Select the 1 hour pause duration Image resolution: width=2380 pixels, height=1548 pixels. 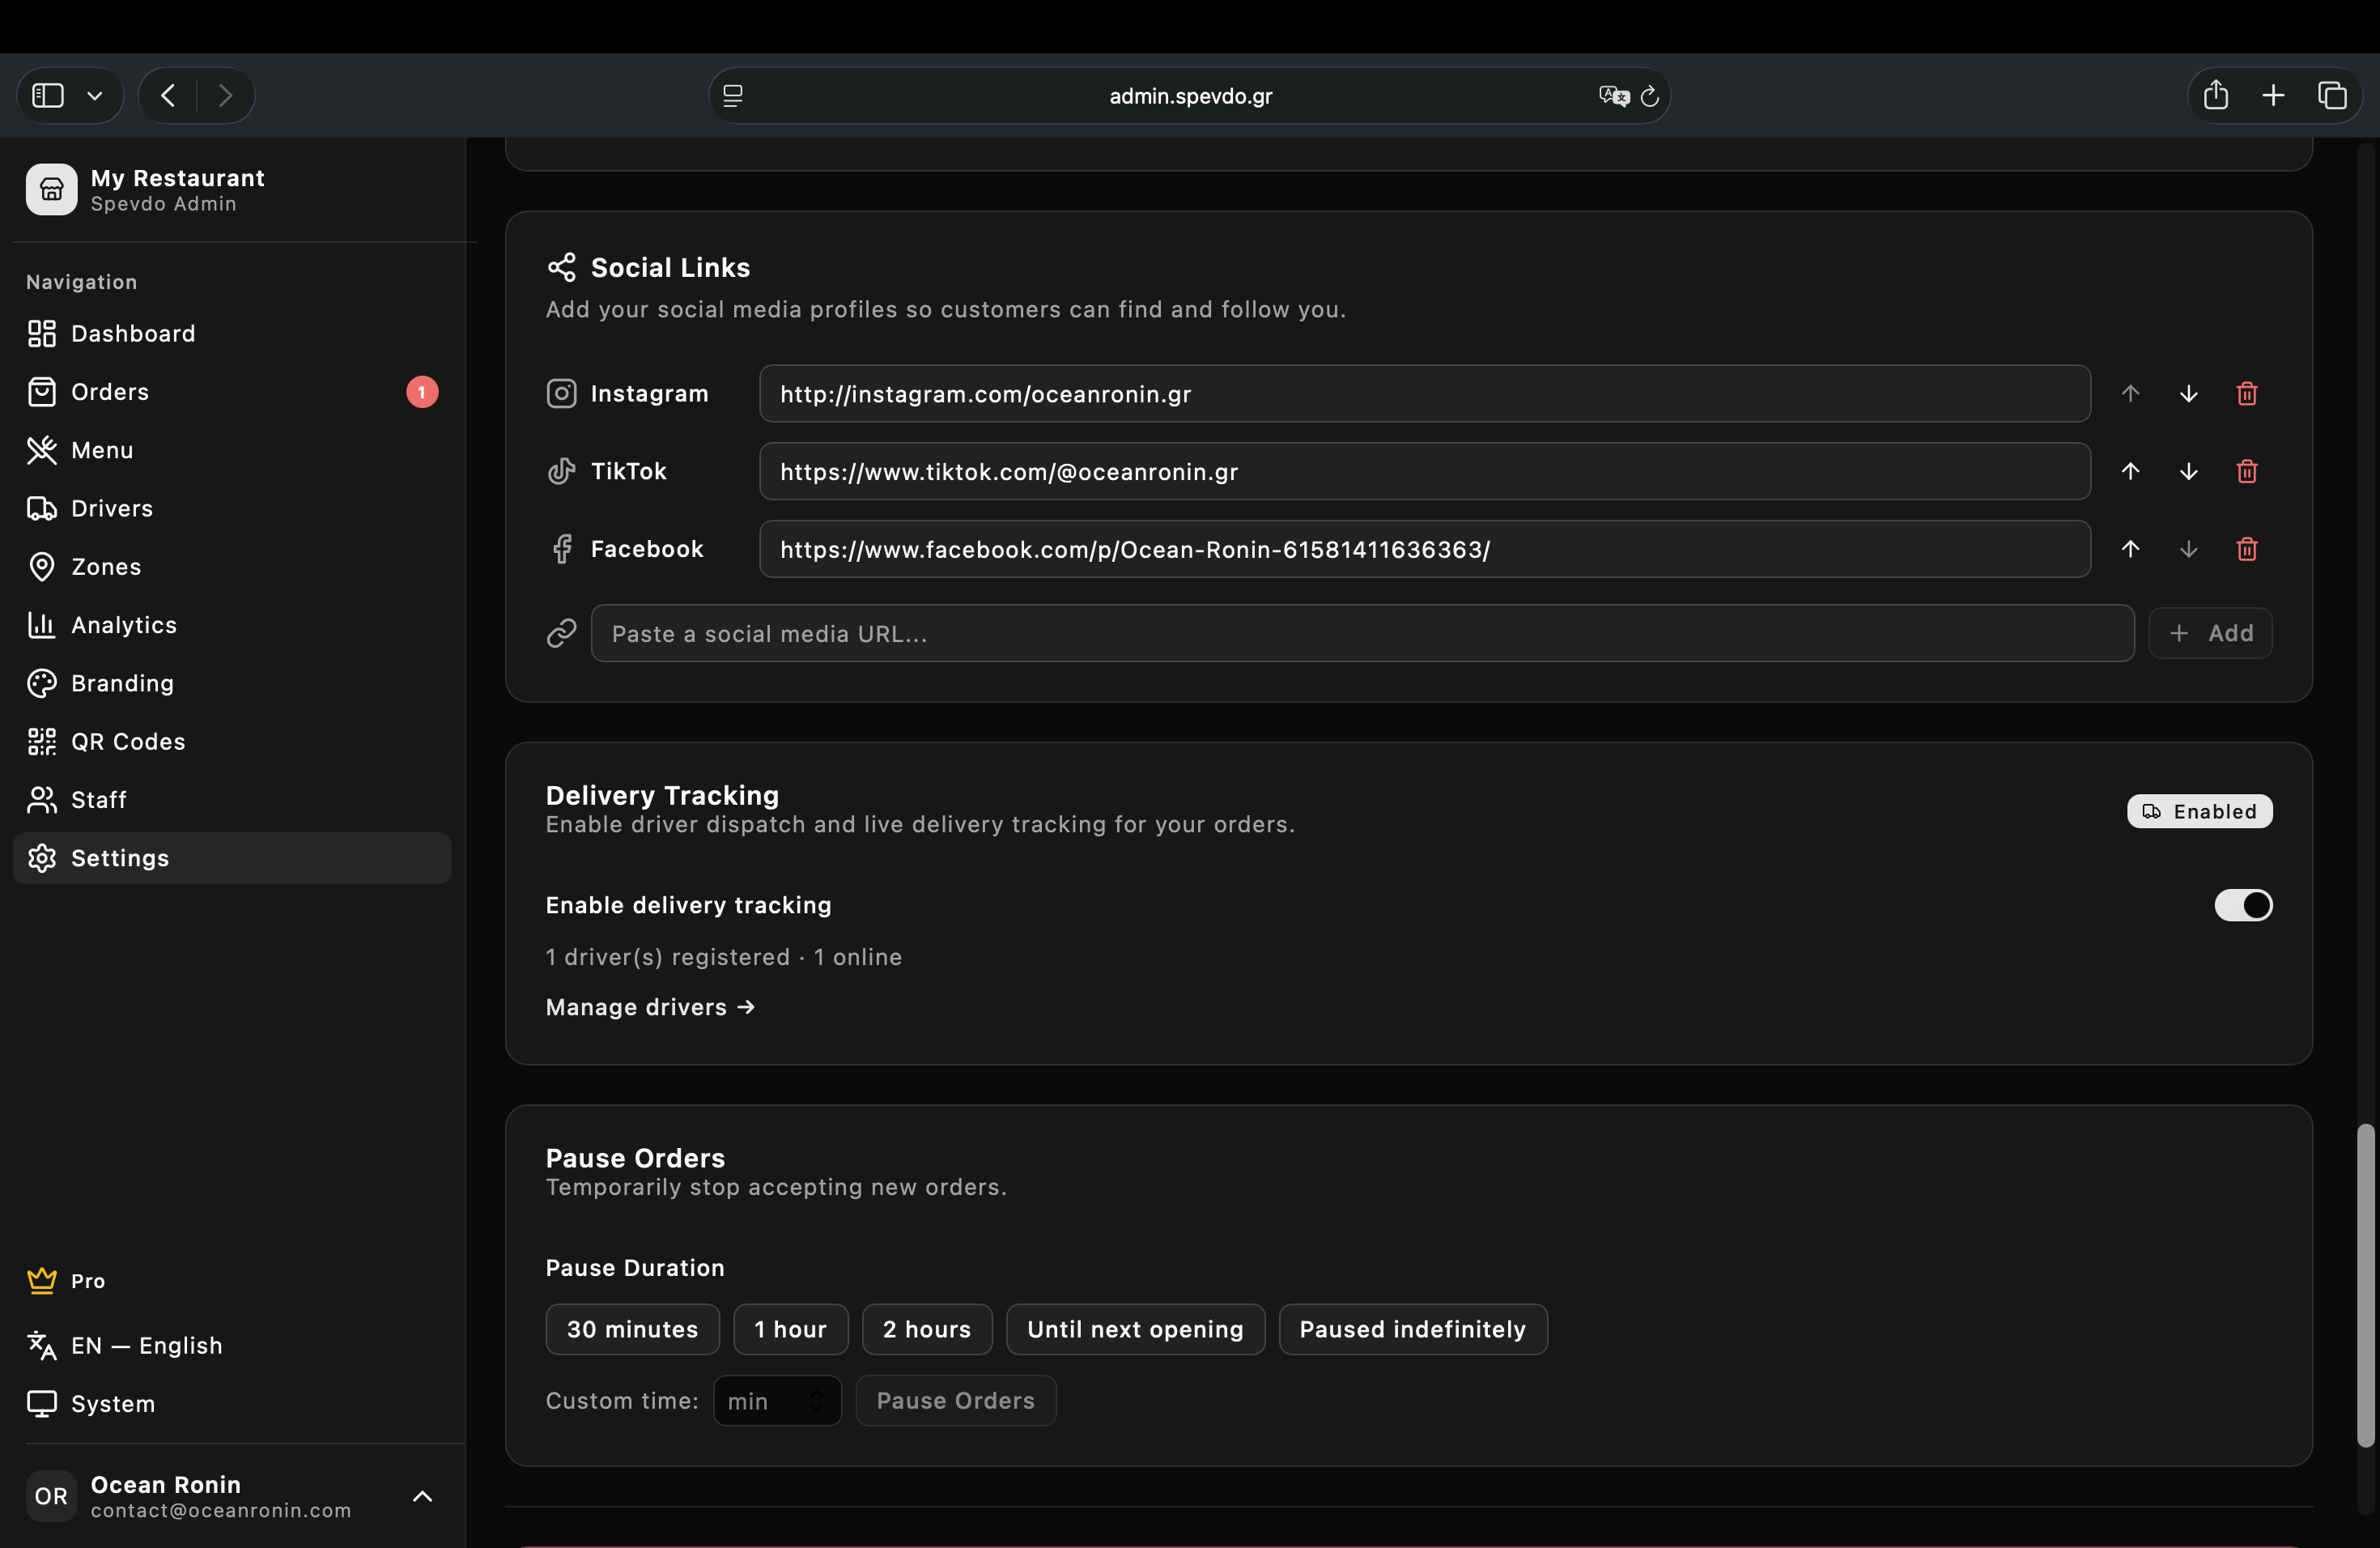(790, 1329)
